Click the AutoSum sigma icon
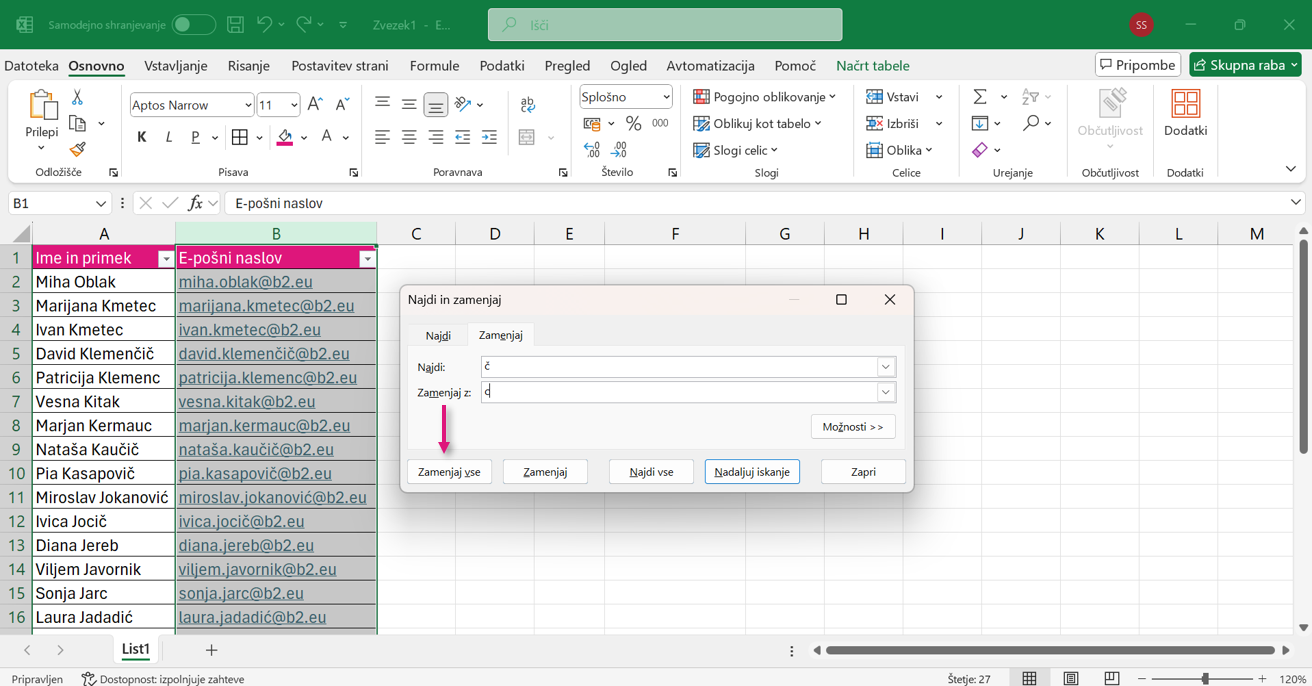The width and height of the screenshot is (1312, 686). click(980, 97)
